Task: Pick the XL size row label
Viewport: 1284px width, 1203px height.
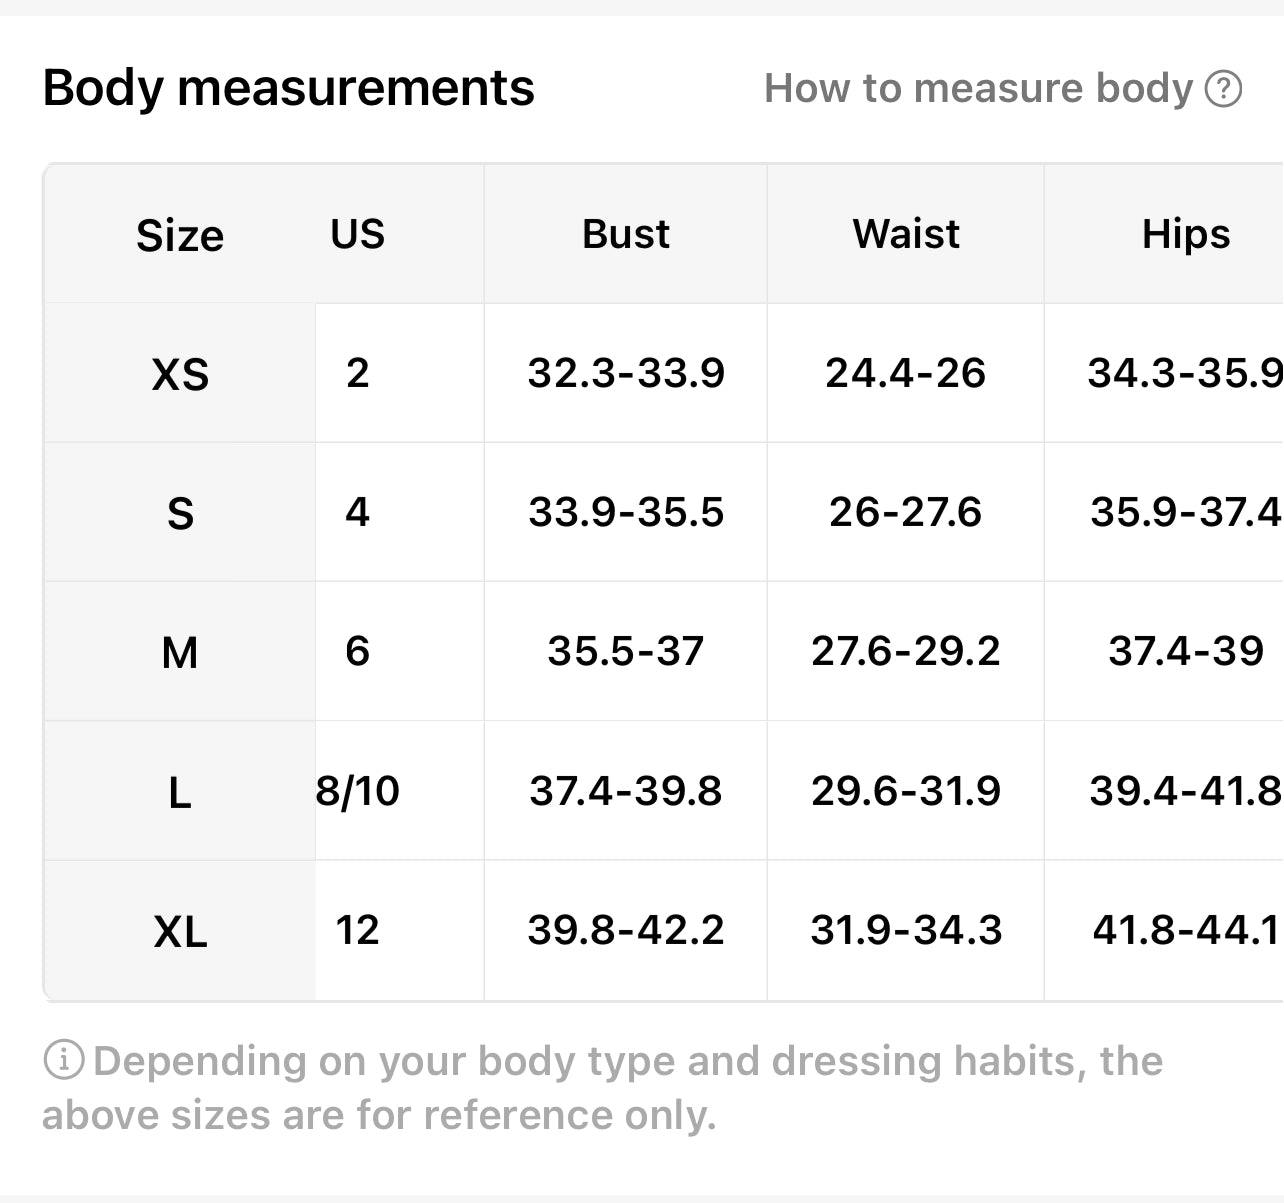Action: coord(180,932)
